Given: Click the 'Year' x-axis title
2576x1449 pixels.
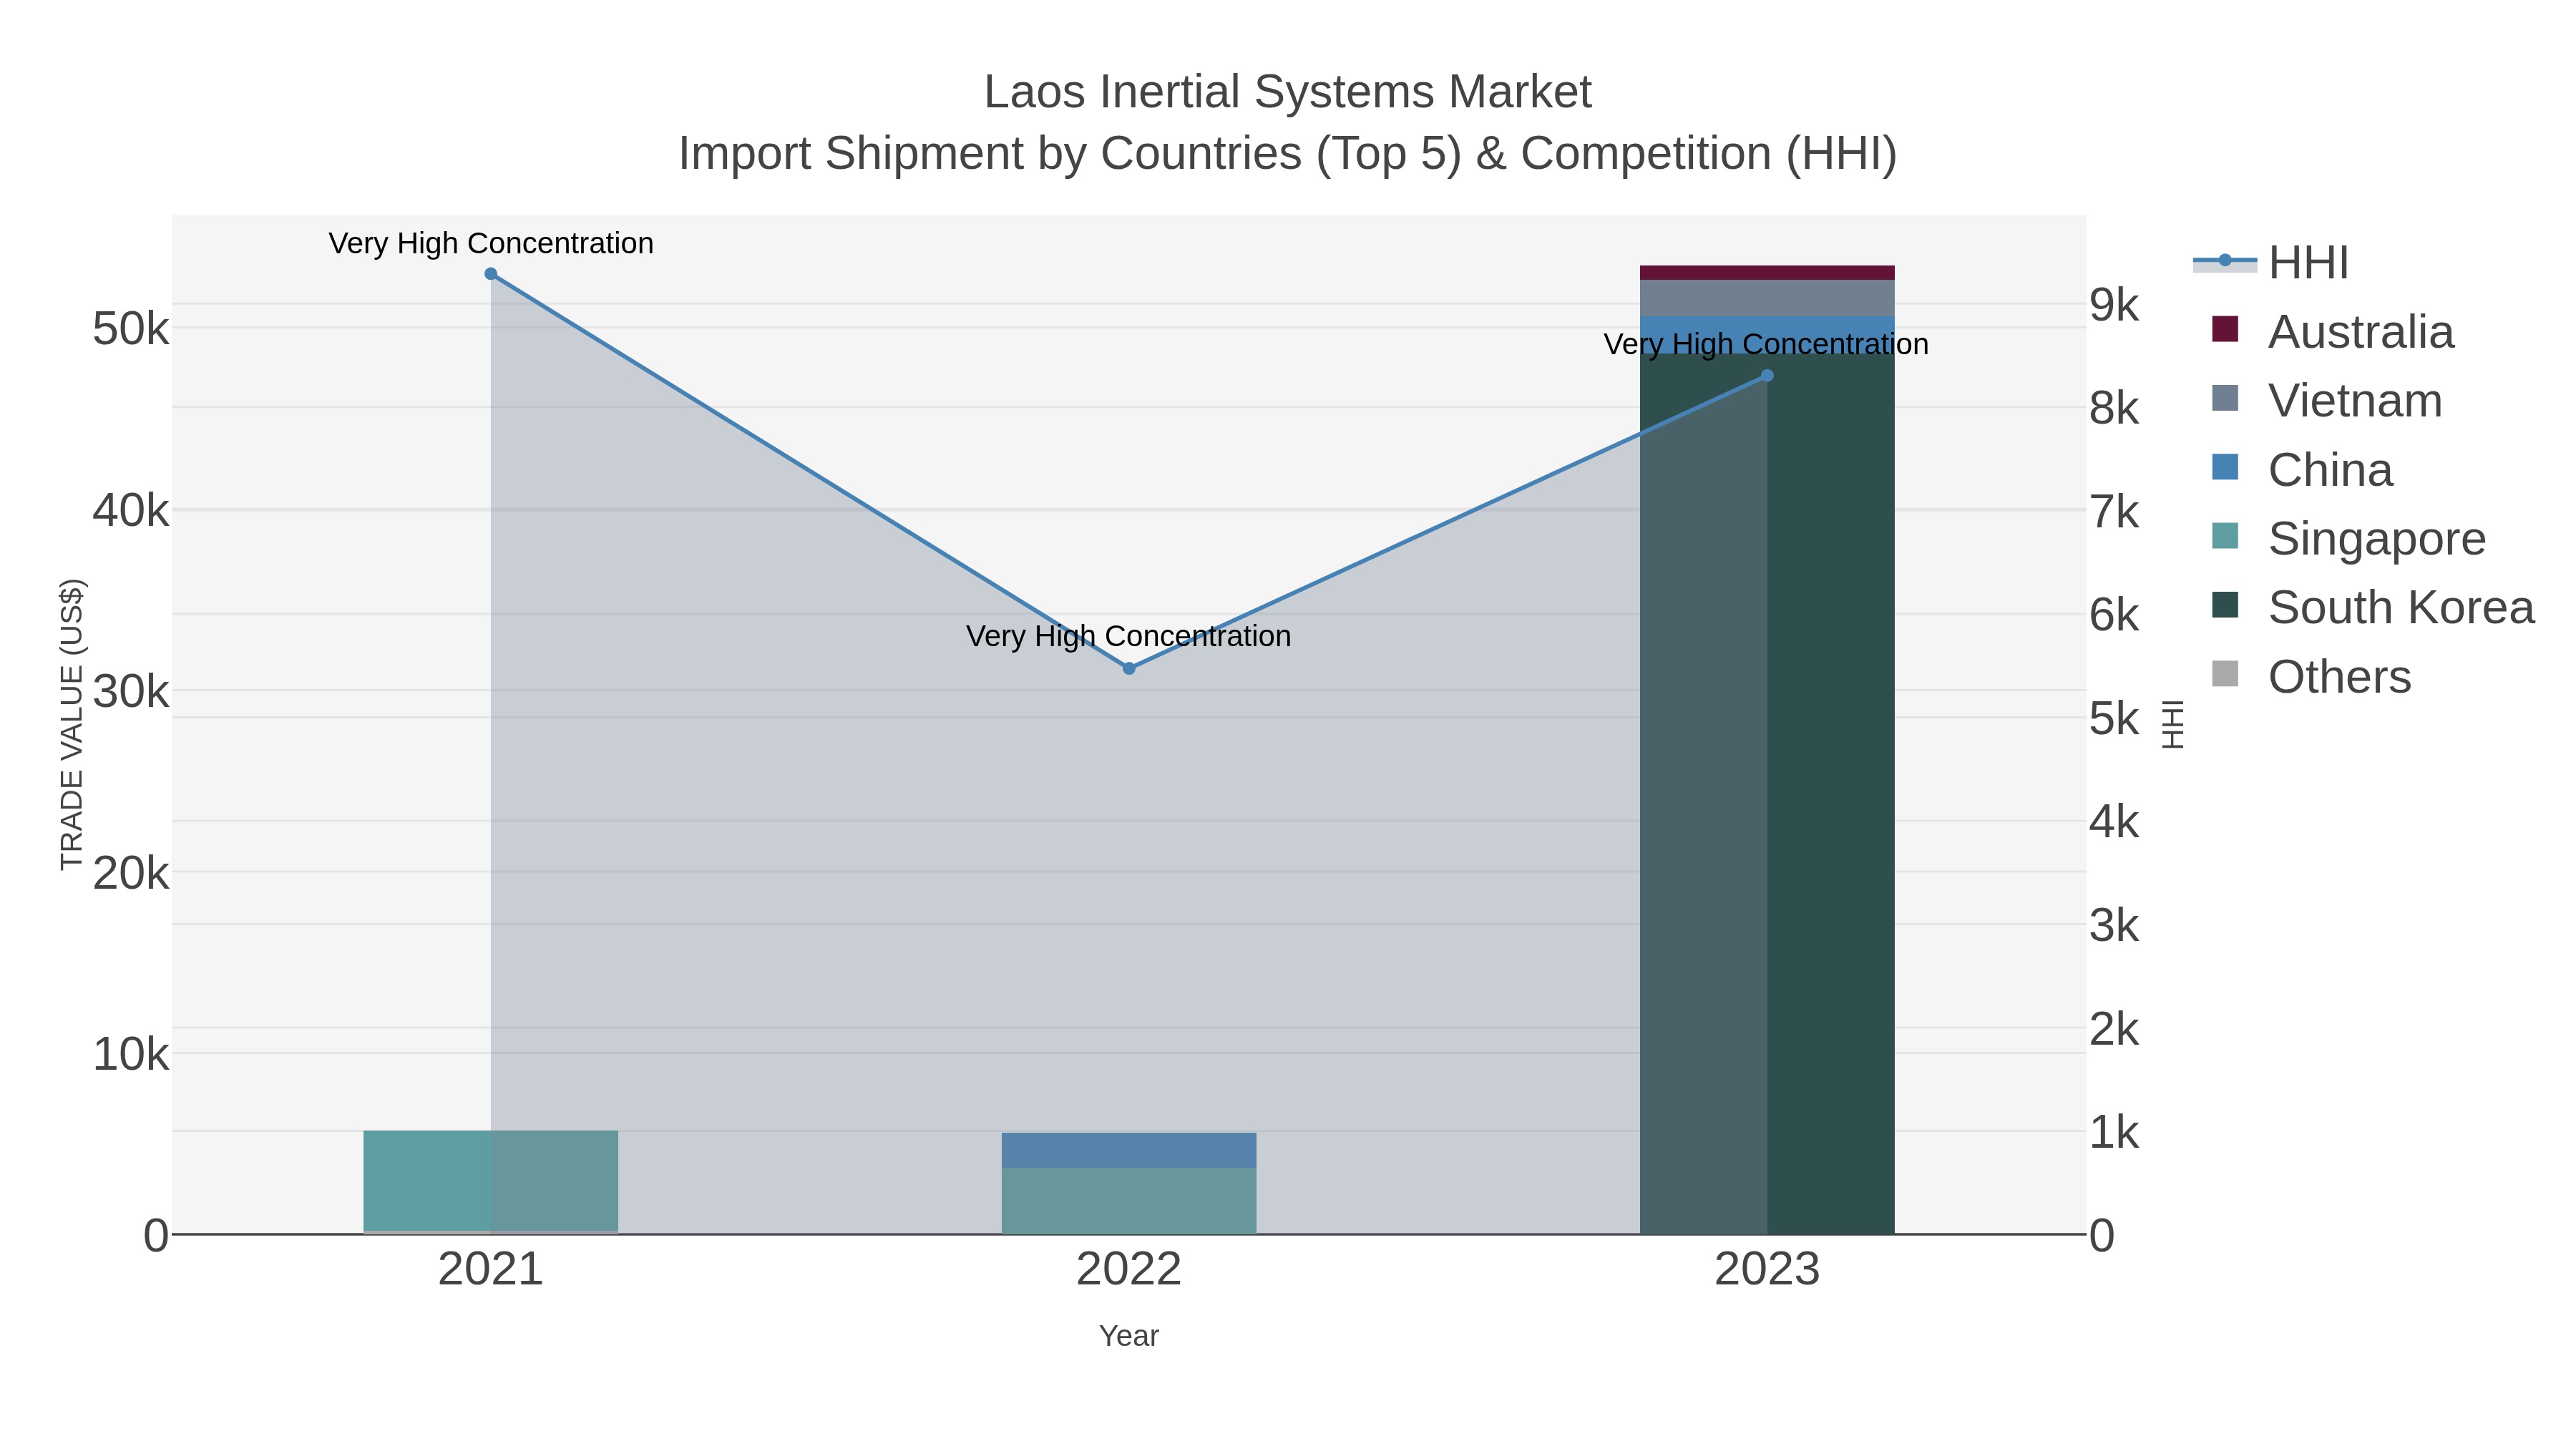Looking at the screenshot, I should coord(1129,1336).
